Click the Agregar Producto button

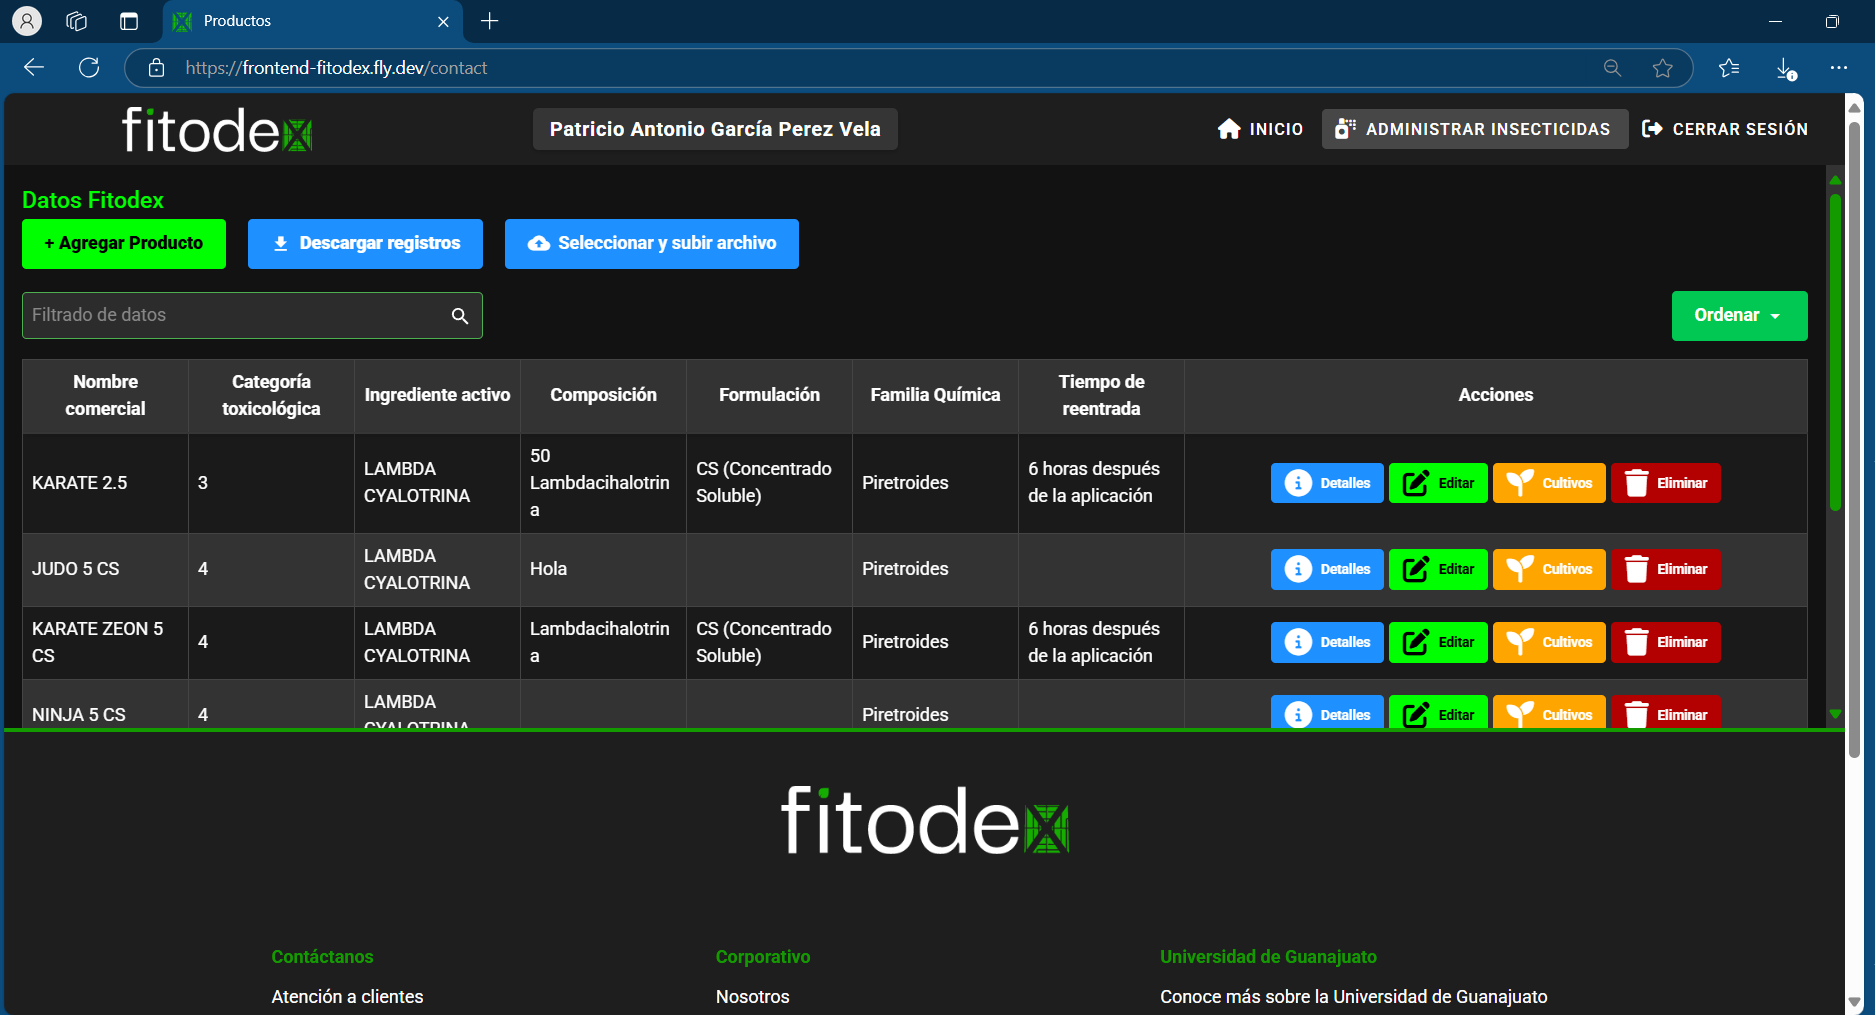coord(124,244)
